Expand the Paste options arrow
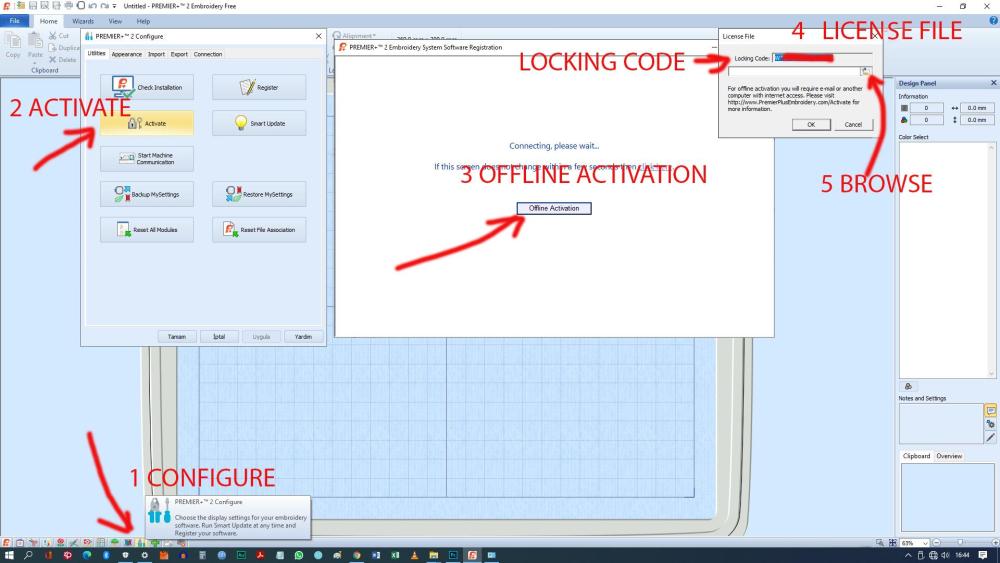Screen dimensions: 1000x563 point(35,62)
